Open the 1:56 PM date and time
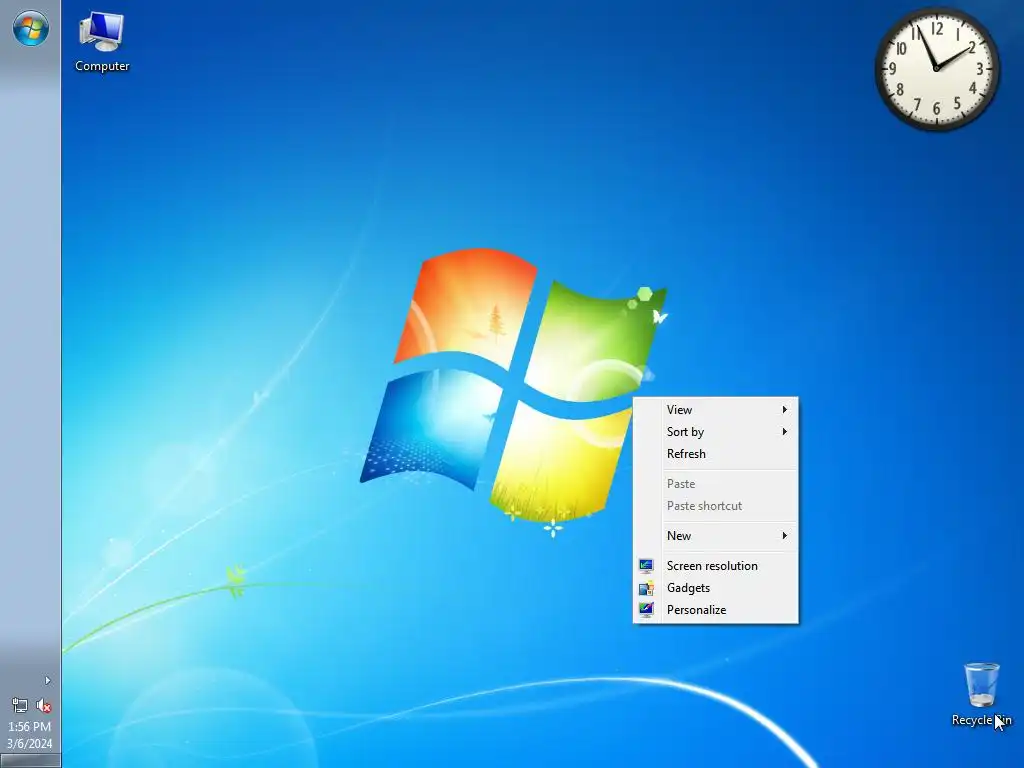This screenshot has width=1024, height=768. click(x=29, y=735)
